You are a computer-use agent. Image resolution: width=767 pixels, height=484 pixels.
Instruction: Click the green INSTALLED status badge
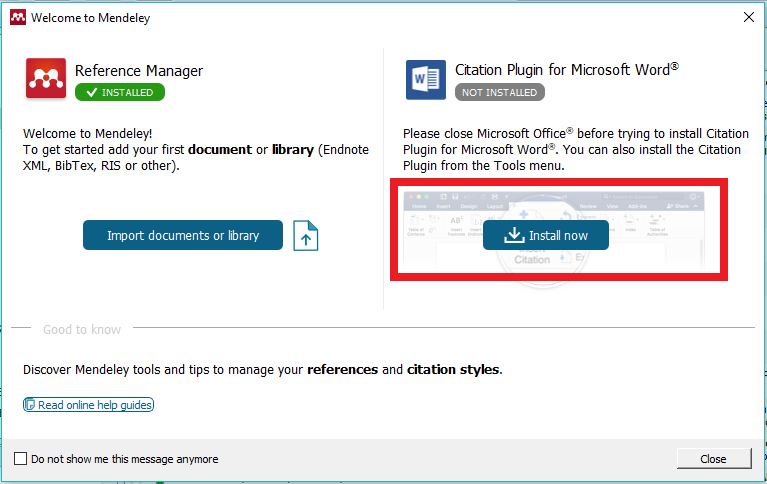tap(120, 92)
